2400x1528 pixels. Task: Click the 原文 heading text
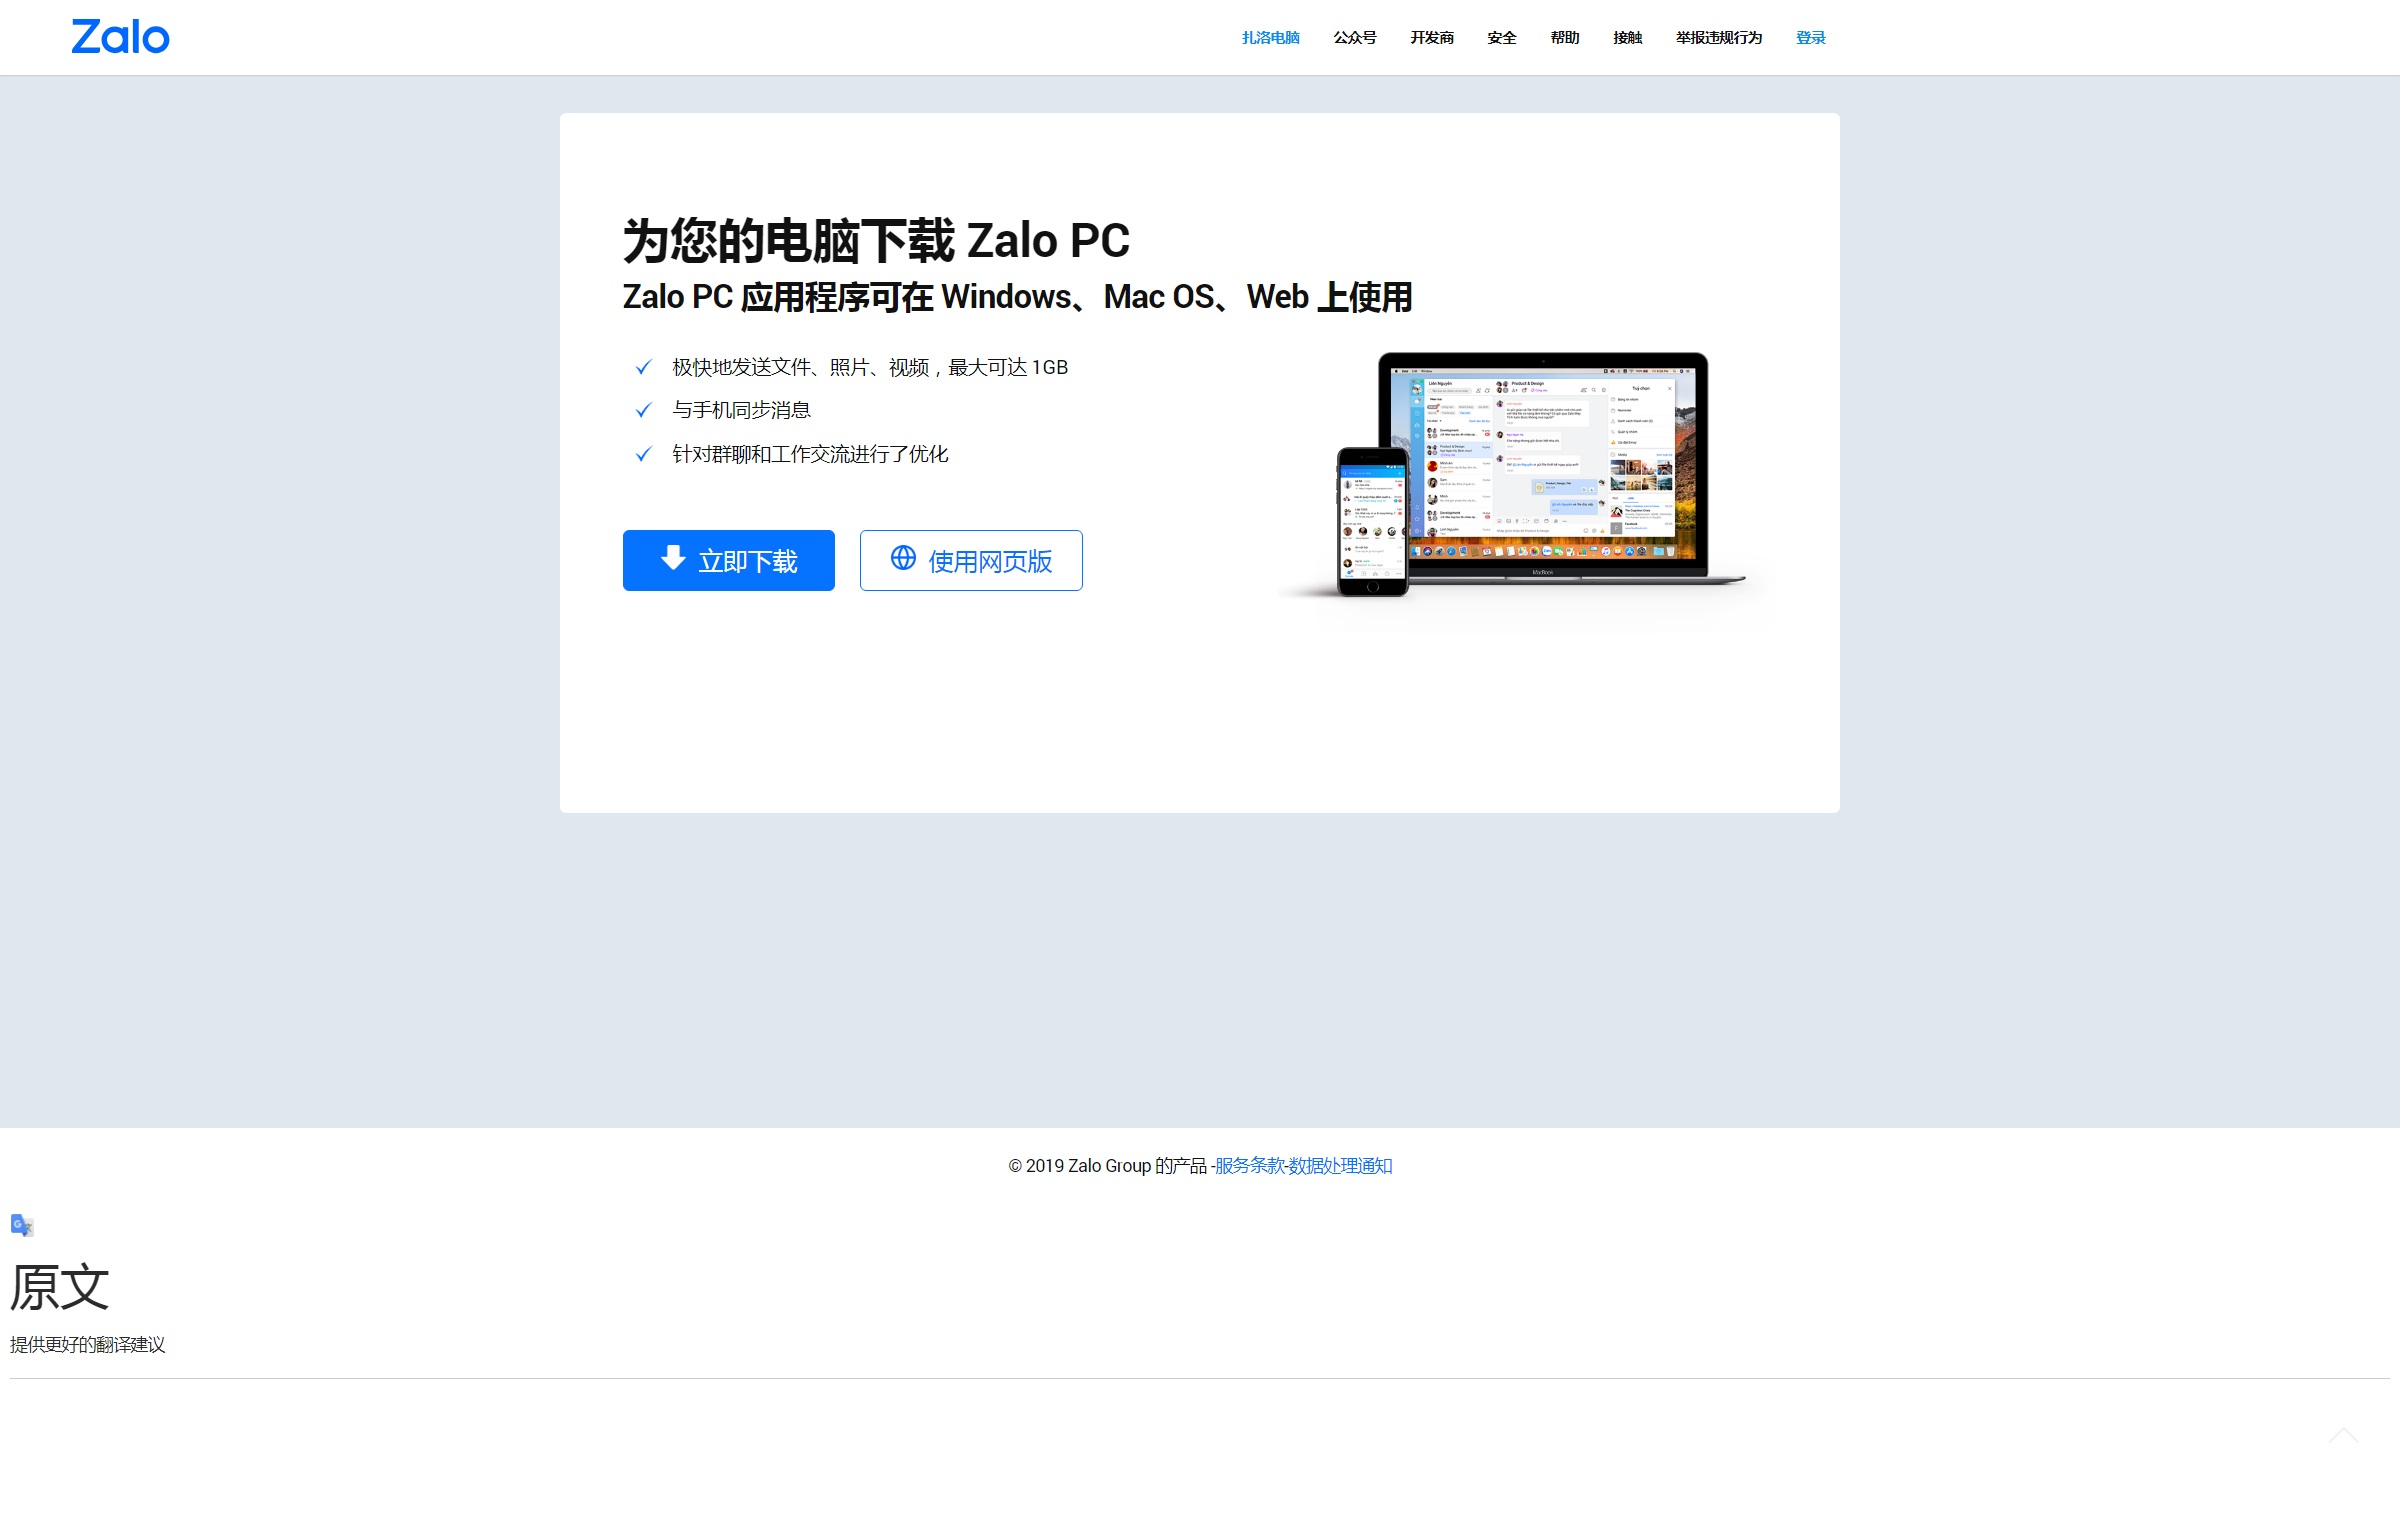tap(60, 1287)
